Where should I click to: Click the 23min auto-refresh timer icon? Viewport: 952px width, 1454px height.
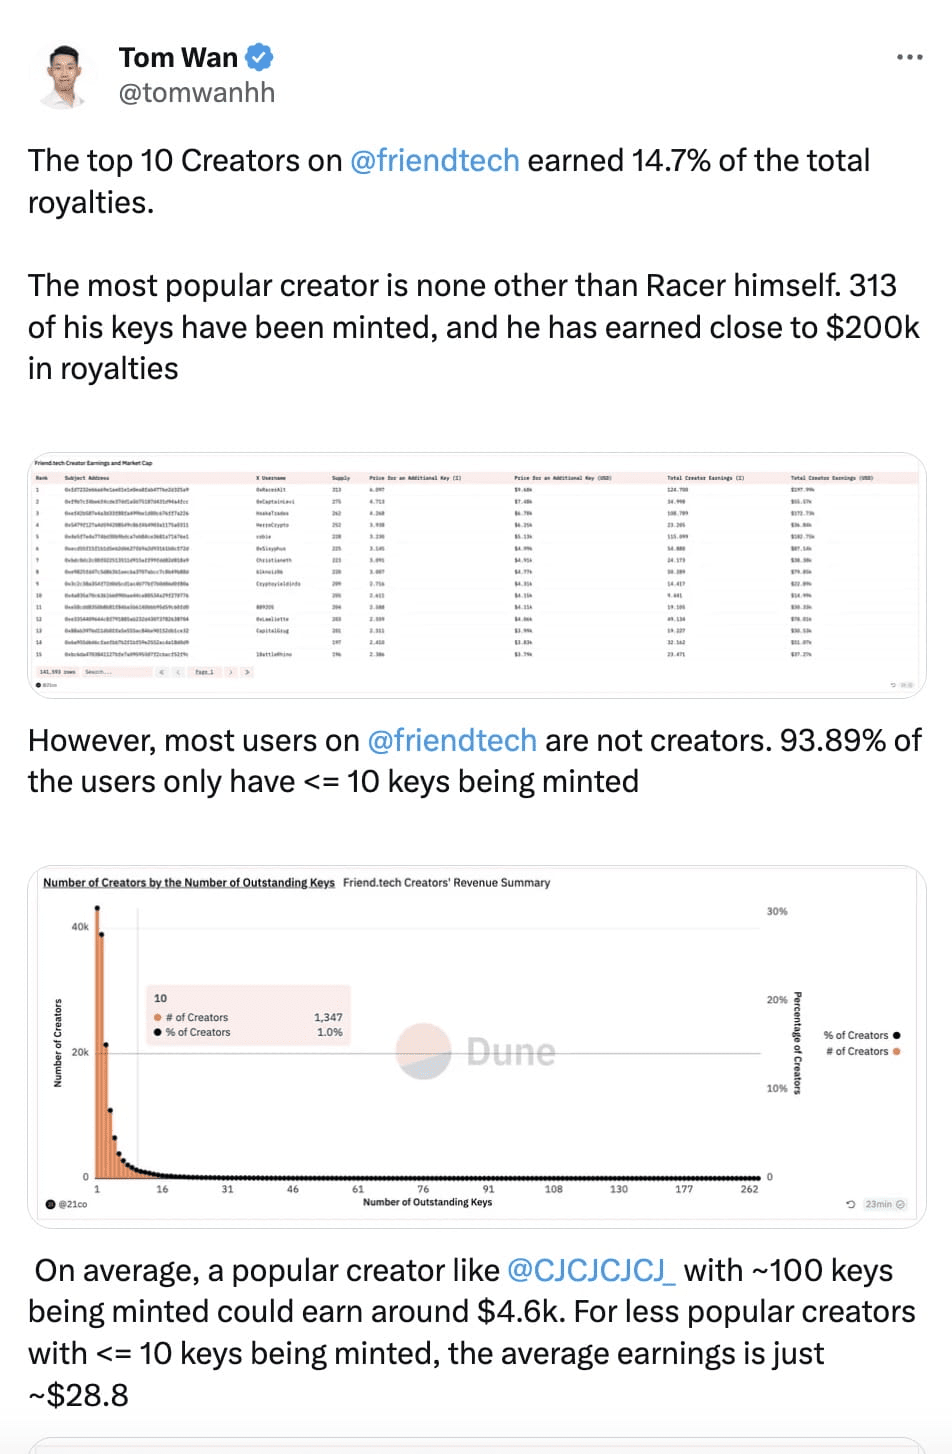[x=901, y=1204]
